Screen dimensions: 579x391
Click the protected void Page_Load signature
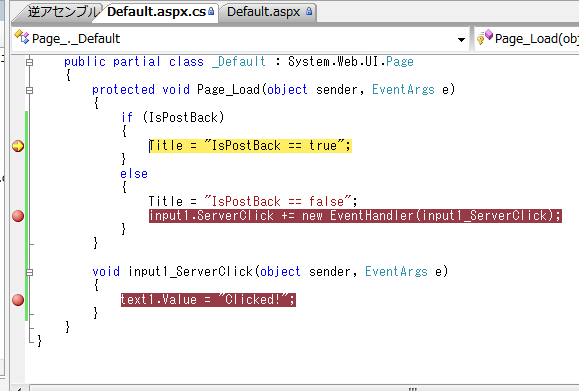coord(274,90)
